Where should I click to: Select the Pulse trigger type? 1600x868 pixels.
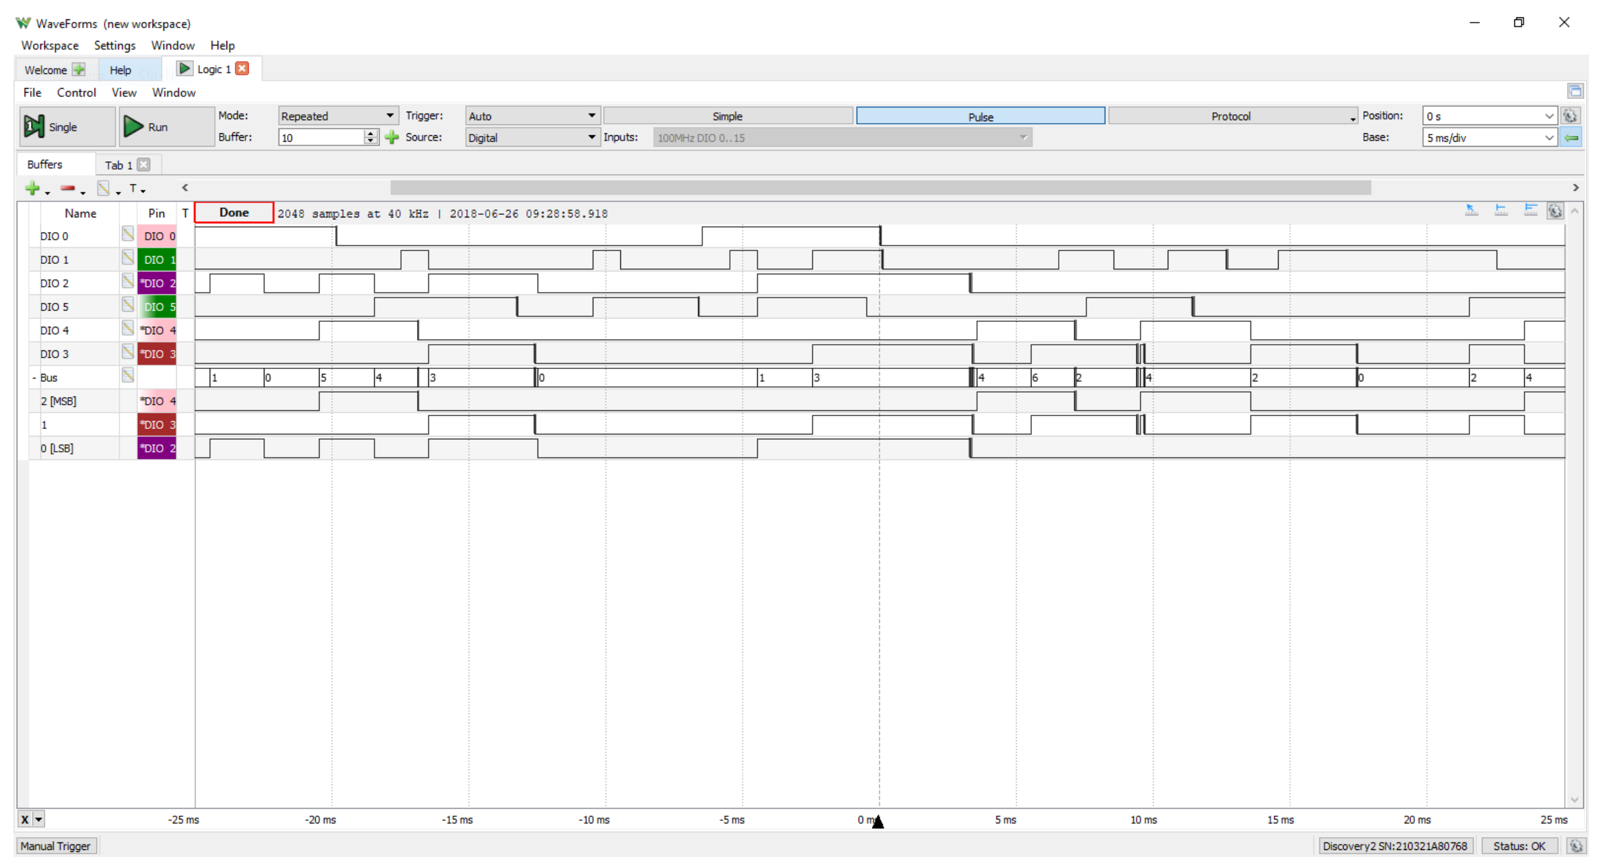click(980, 116)
